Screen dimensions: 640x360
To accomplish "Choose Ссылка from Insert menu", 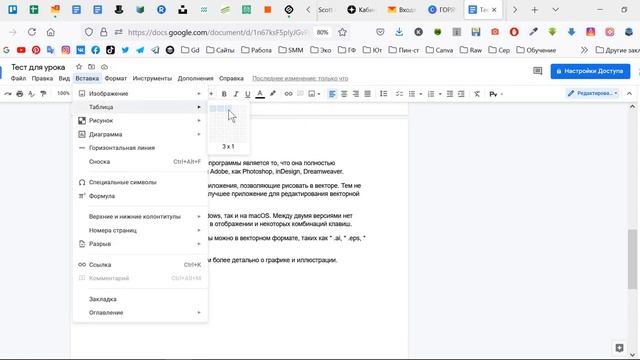I will pos(140,264).
